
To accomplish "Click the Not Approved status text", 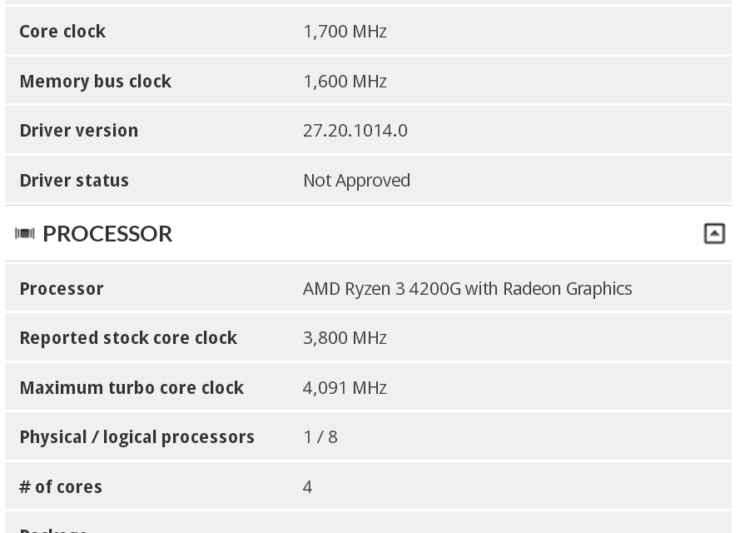I will pyautogui.click(x=356, y=181).
